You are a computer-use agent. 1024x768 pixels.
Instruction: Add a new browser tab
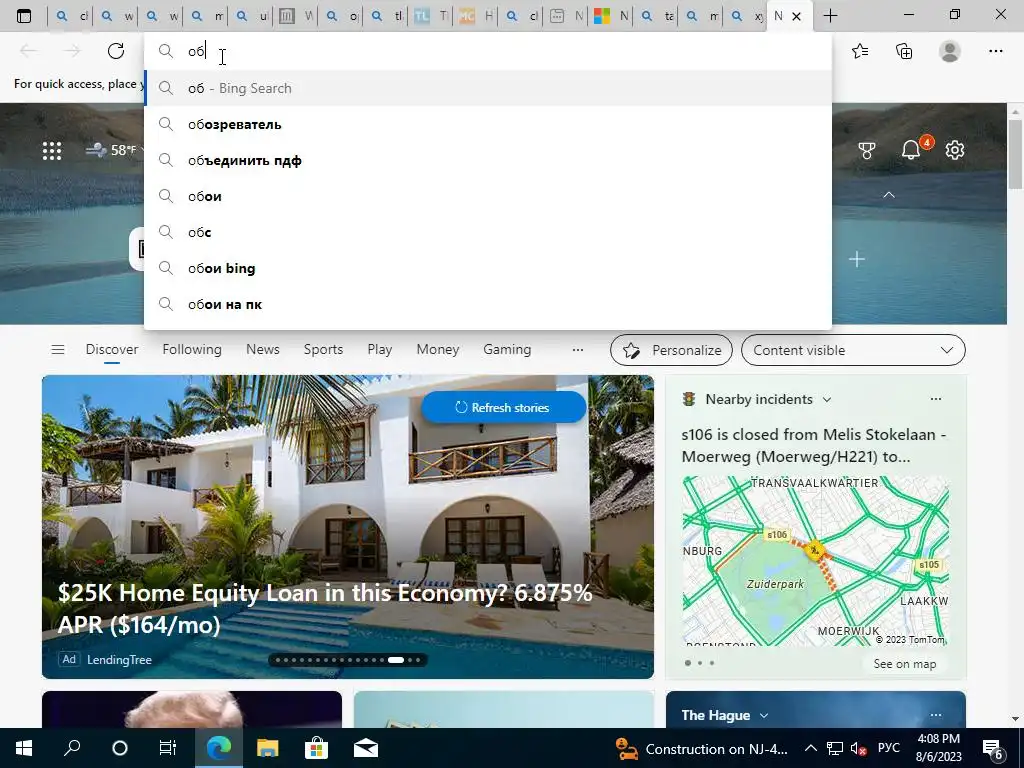tap(830, 16)
